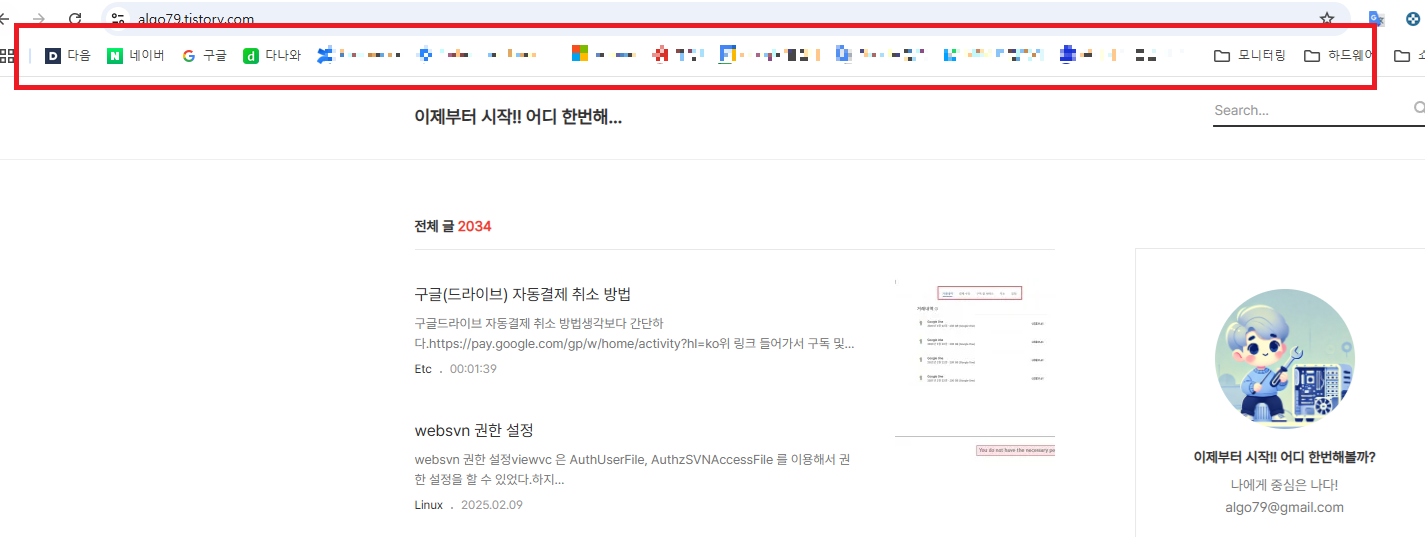
Task: Click profile name 이제부터 시작!! 어디 한번해볼까?
Action: [1285, 457]
